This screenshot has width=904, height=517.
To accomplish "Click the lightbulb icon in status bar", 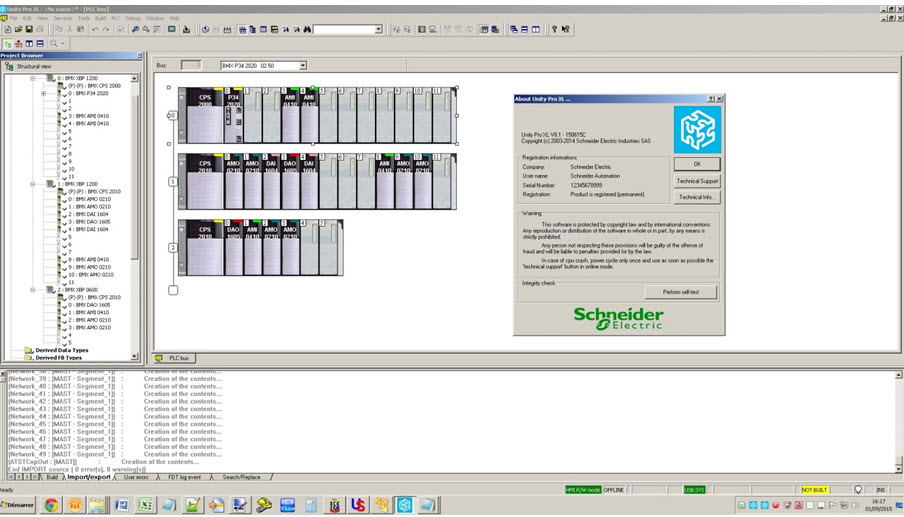I will tap(858, 489).
